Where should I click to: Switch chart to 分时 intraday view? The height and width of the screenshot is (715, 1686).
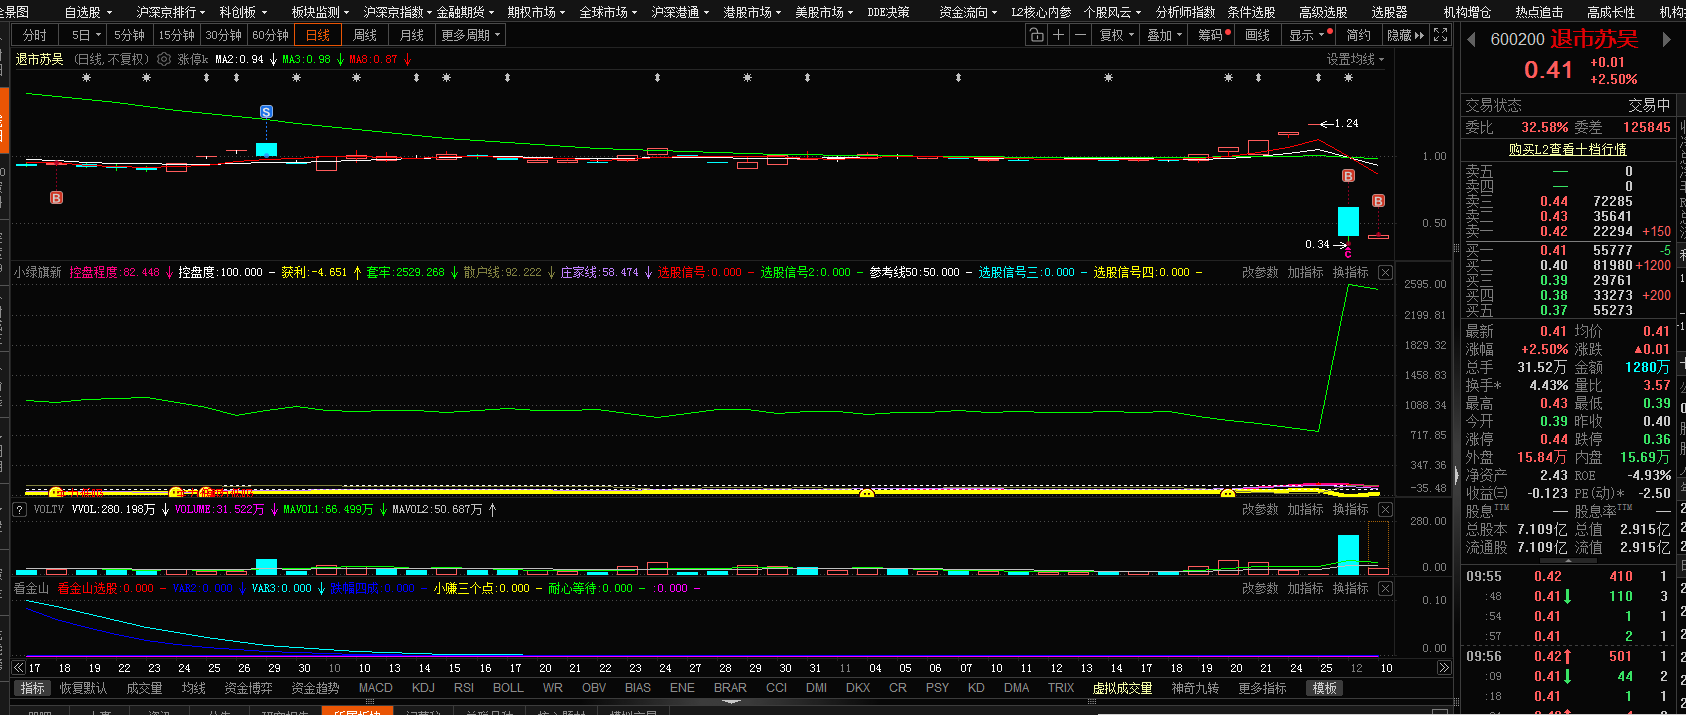(x=35, y=35)
